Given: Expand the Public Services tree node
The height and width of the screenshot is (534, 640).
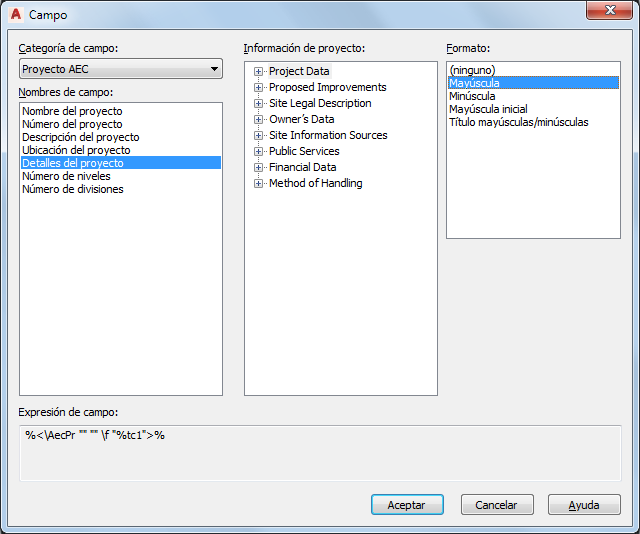Looking at the screenshot, I should (x=258, y=152).
